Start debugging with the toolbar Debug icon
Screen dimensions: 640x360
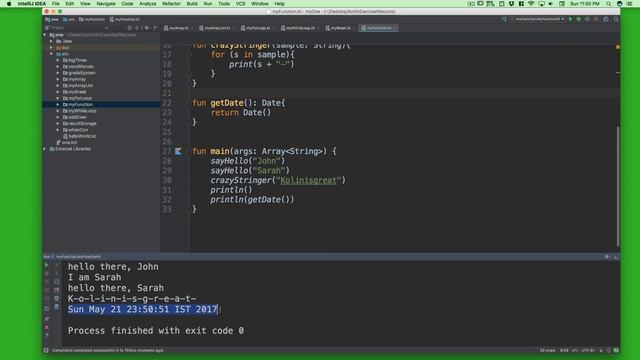579,19
